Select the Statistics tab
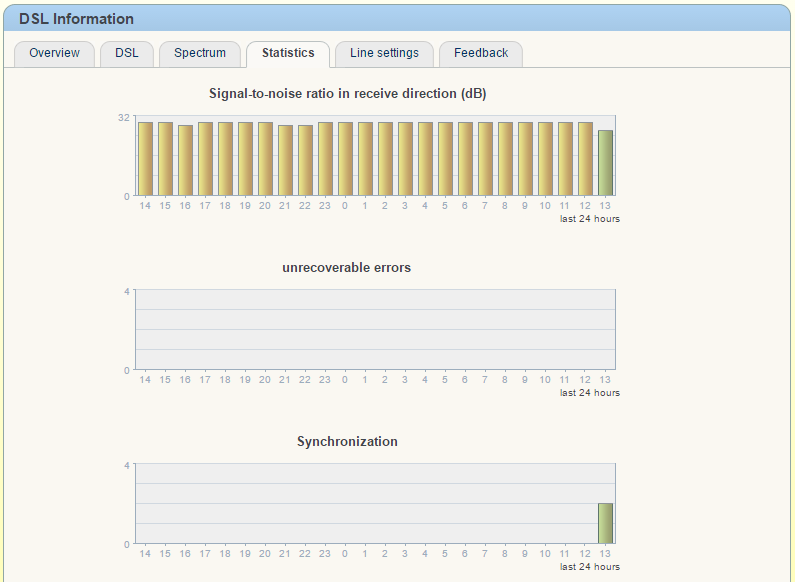Image resolution: width=795 pixels, height=582 pixels. pos(288,54)
